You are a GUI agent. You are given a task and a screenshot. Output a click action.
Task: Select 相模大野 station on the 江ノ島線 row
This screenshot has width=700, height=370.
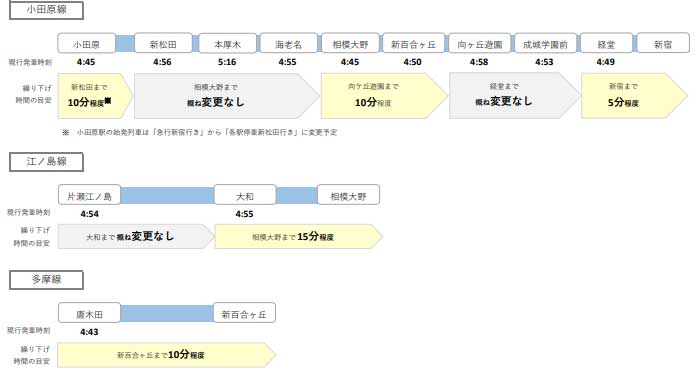click(348, 195)
